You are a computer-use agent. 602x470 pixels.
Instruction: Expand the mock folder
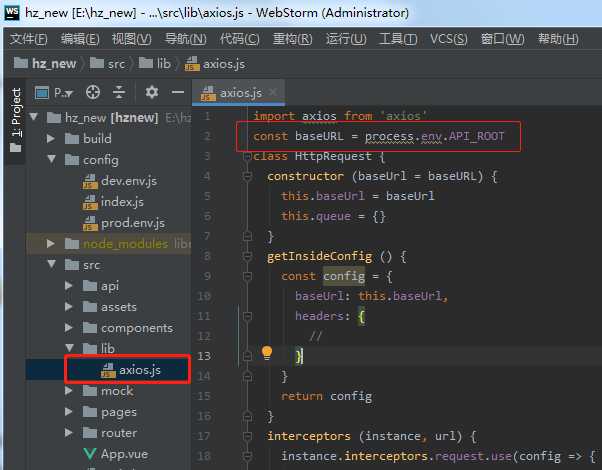pos(69,391)
